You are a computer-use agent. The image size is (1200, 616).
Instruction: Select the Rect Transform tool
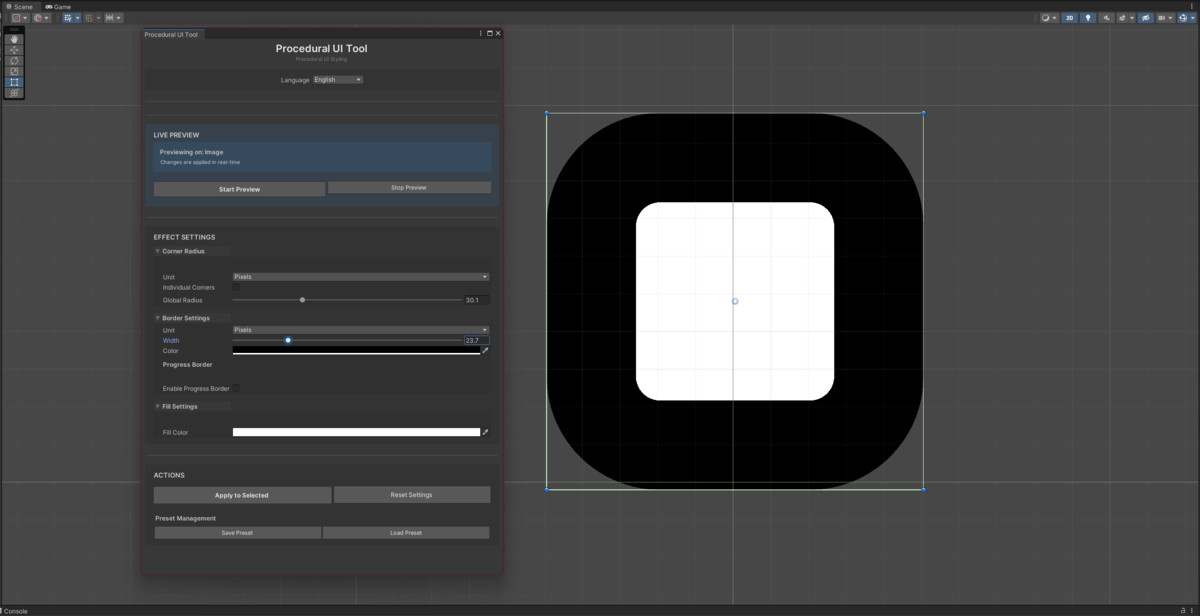point(14,81)
